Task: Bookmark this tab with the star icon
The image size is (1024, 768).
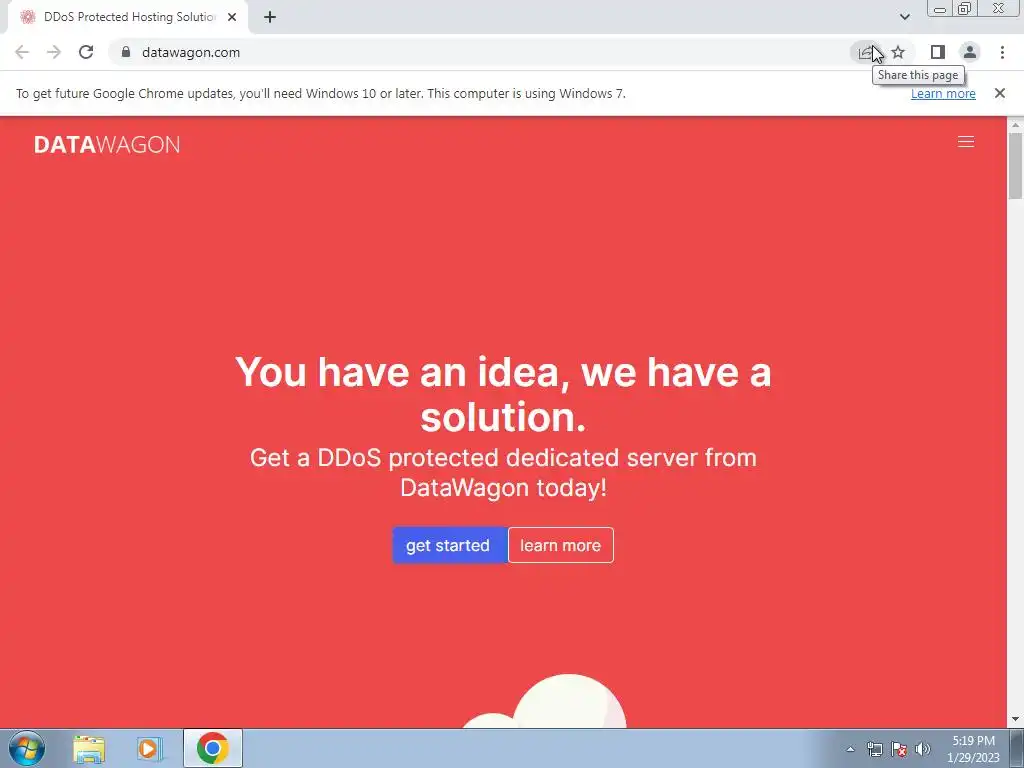Action: coord(899,52)
